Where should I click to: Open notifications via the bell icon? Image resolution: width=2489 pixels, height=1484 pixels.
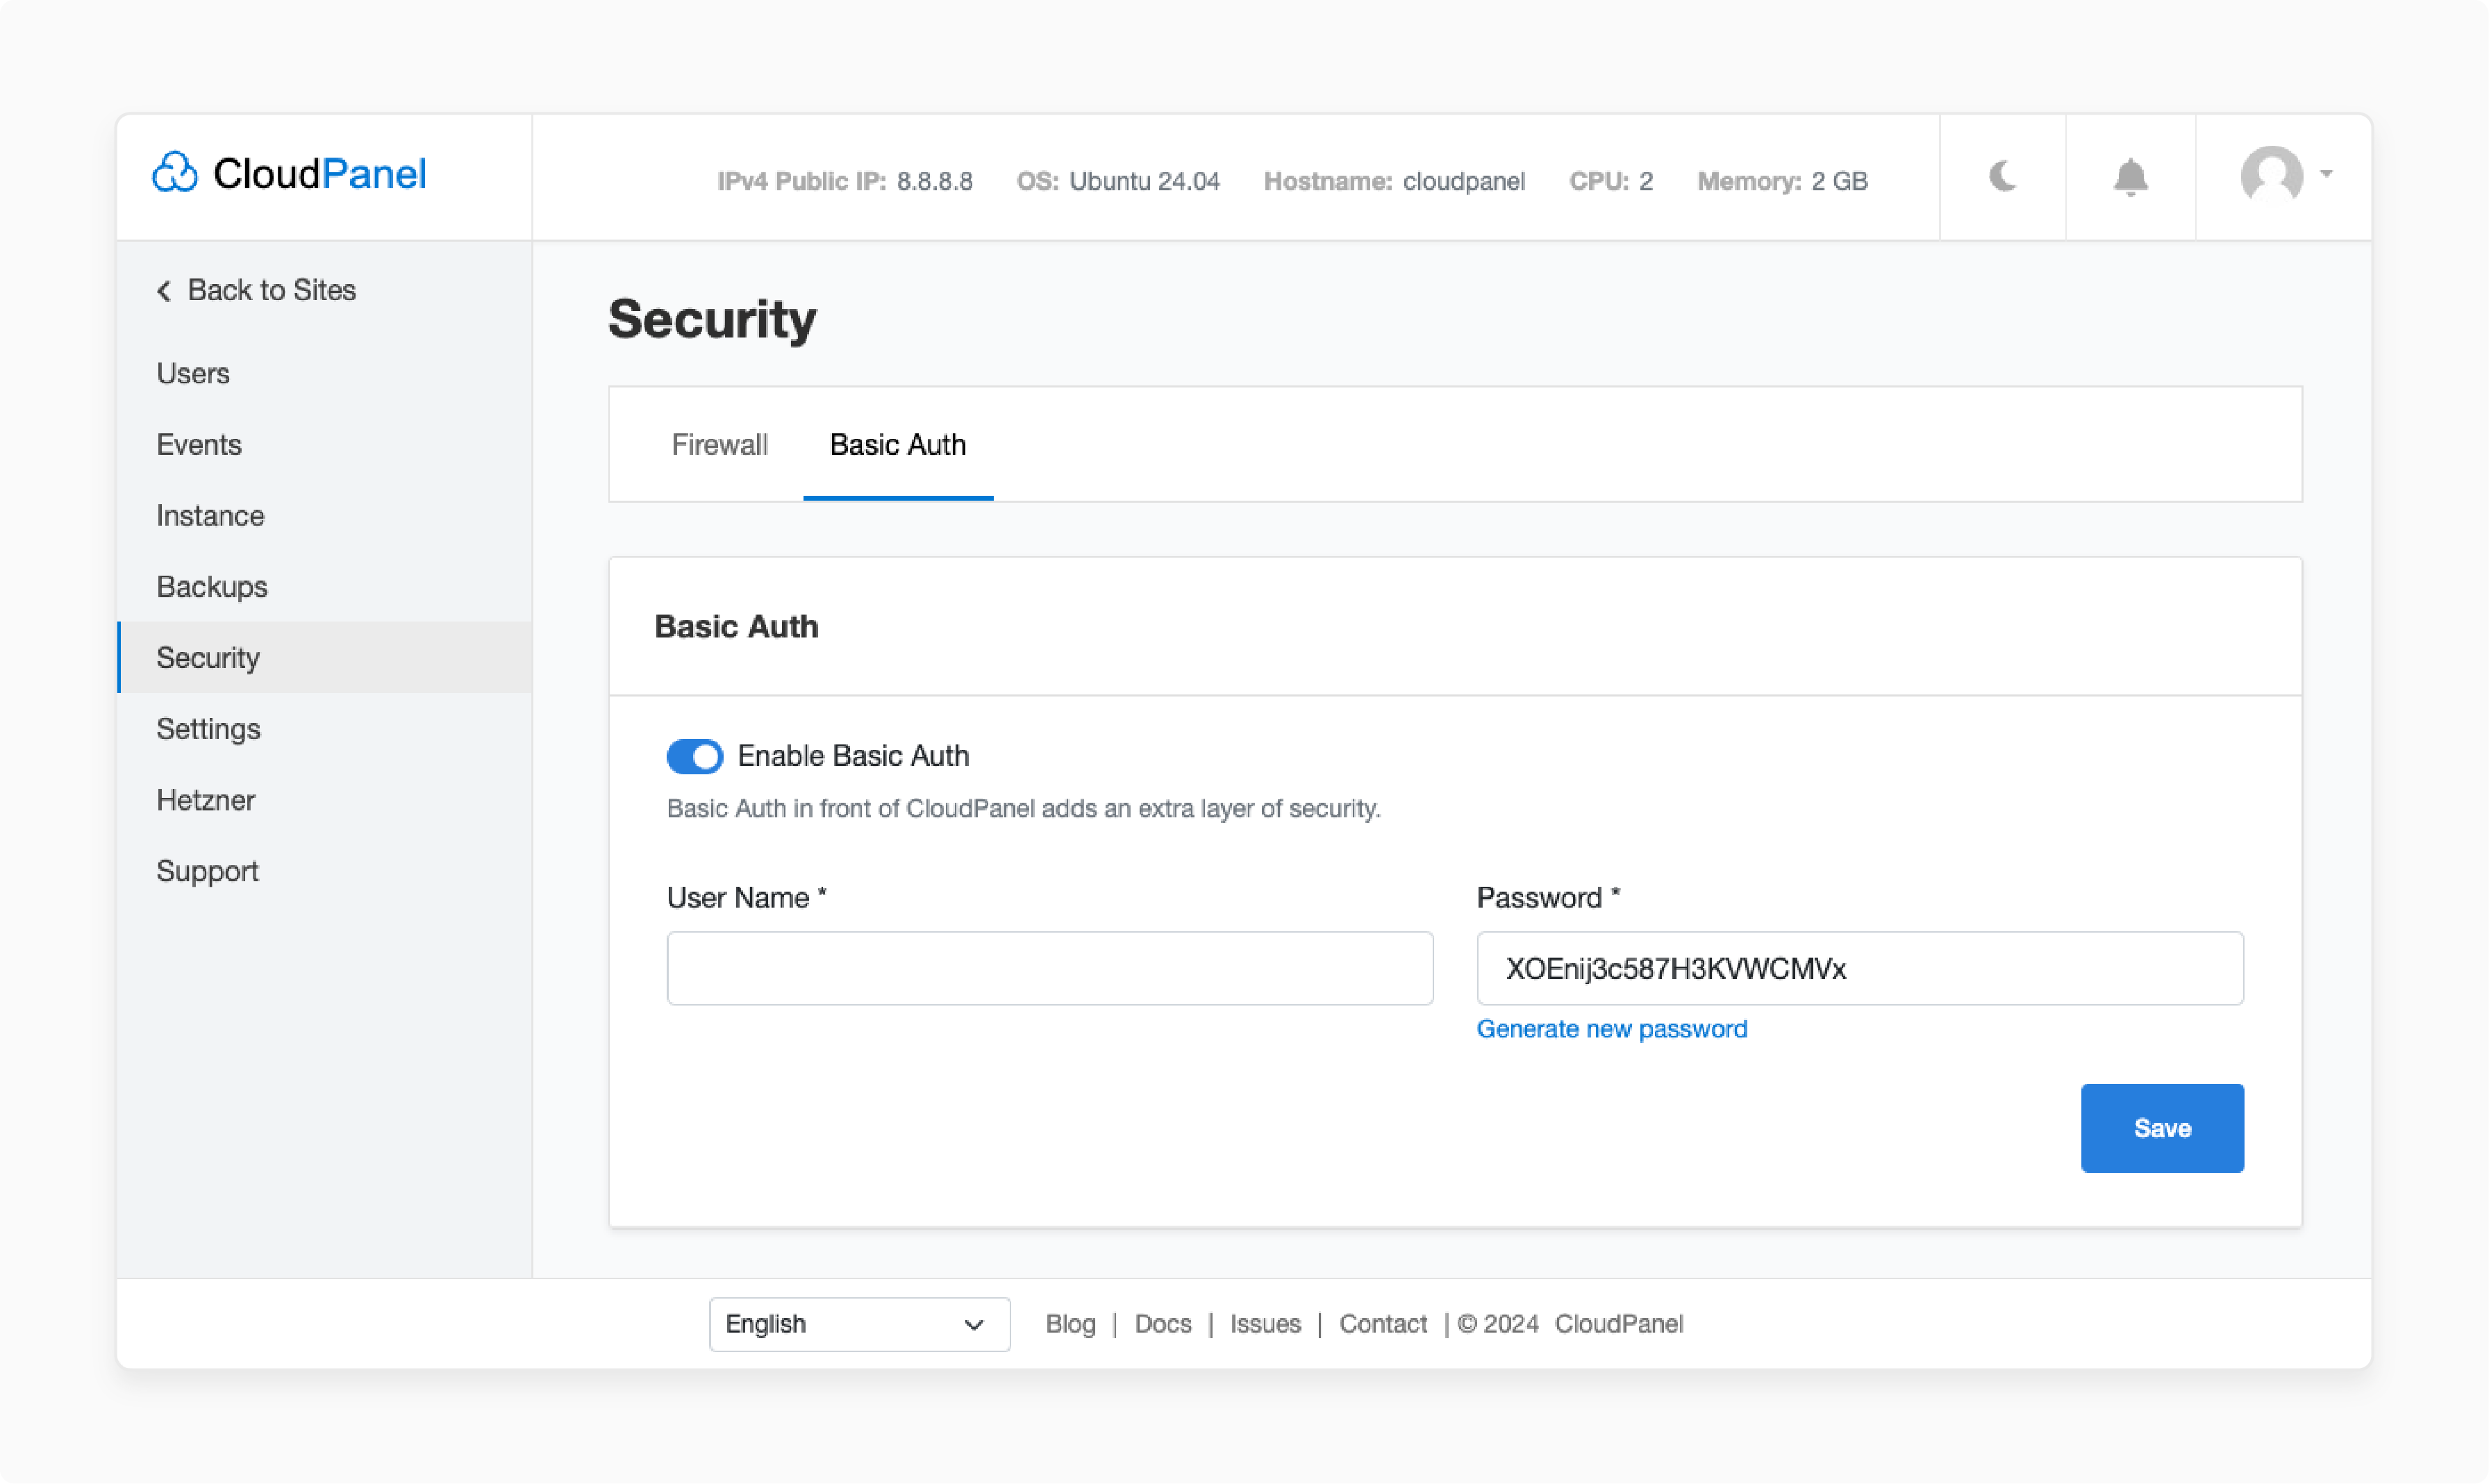point(2130,177)
